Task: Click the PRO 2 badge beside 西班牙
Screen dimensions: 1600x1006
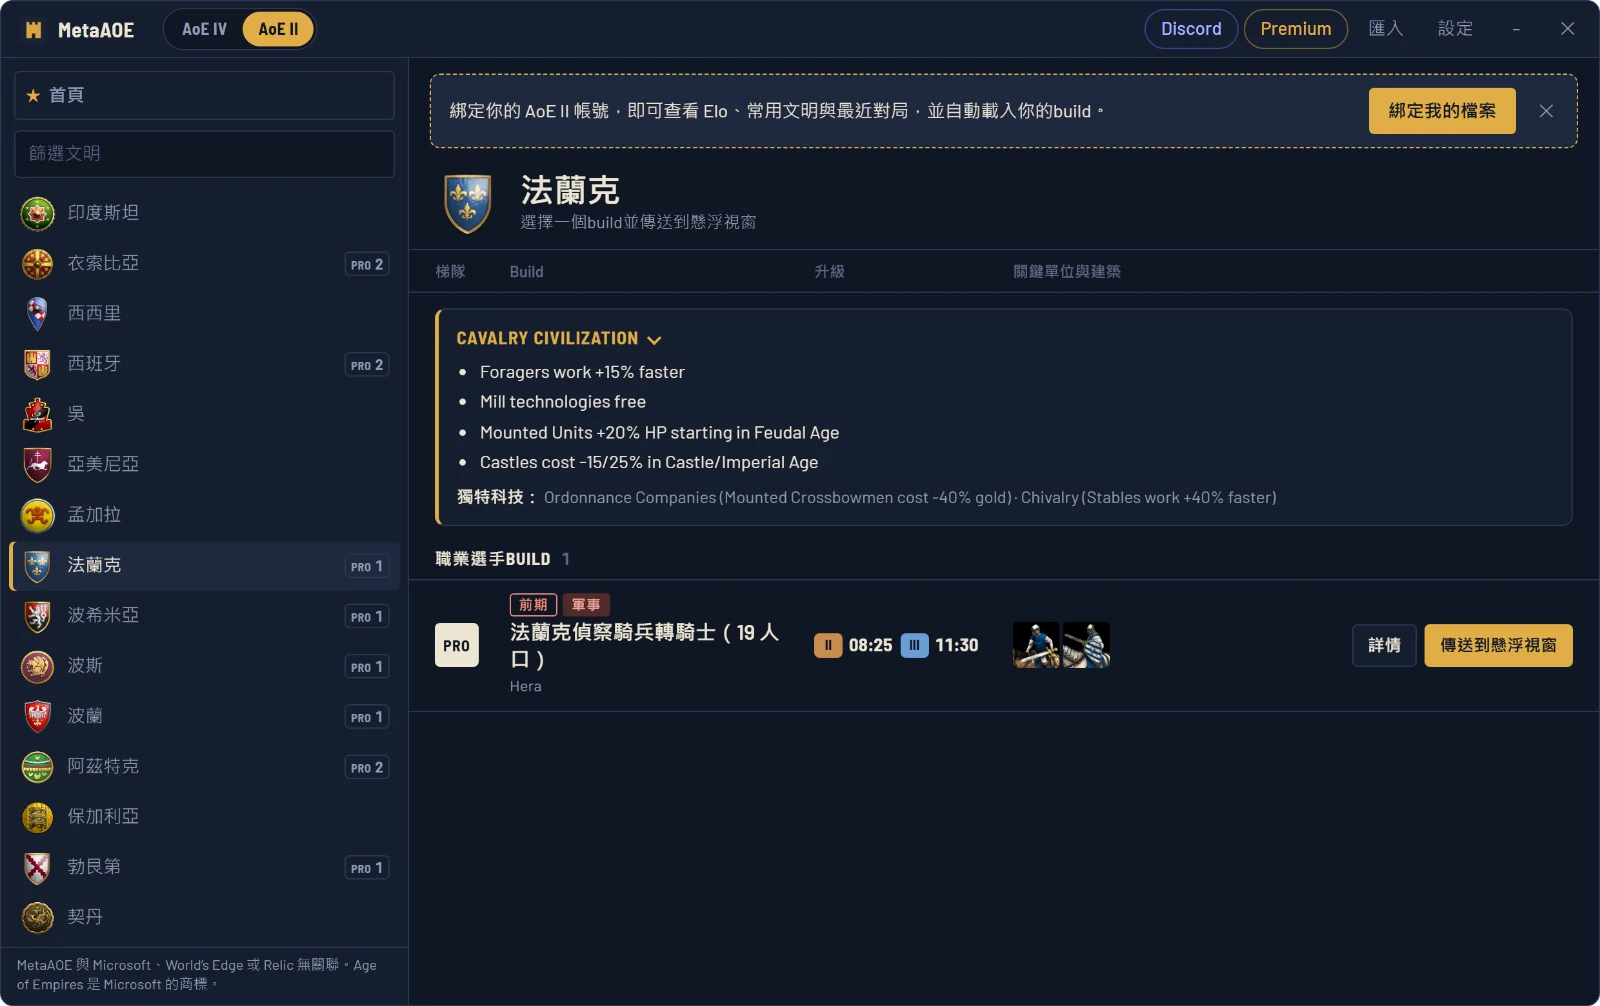Action: click(367, 365)
